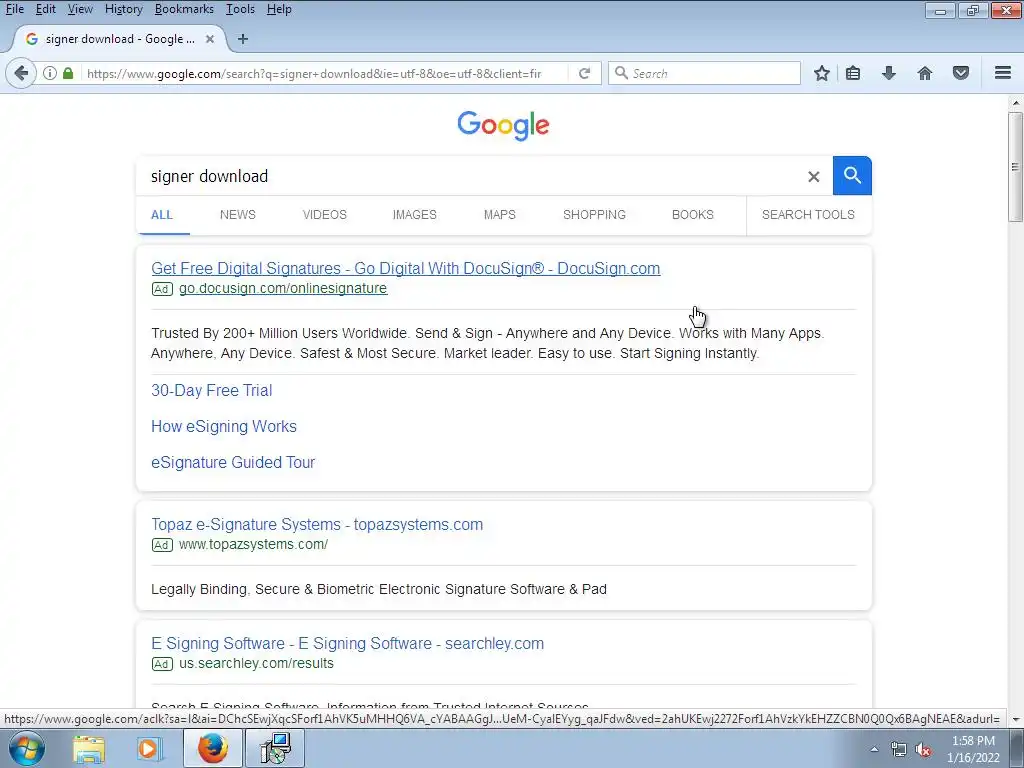Open the View menu
This screenshot has width=1024, height=768.
pyautogui.click(x=80, y=9)
